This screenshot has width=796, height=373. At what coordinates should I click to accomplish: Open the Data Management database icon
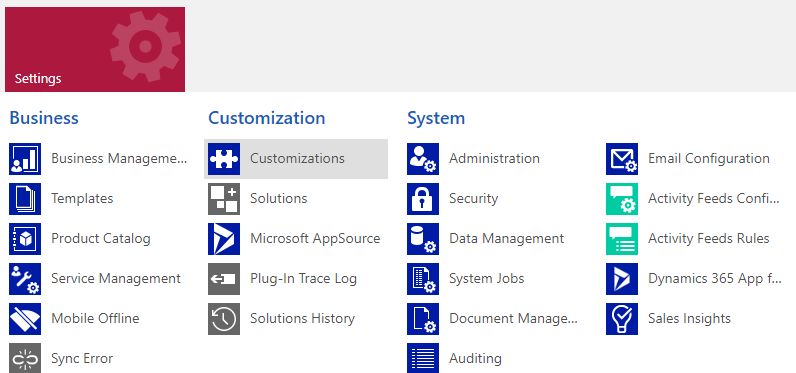click(x=423, y=239)
